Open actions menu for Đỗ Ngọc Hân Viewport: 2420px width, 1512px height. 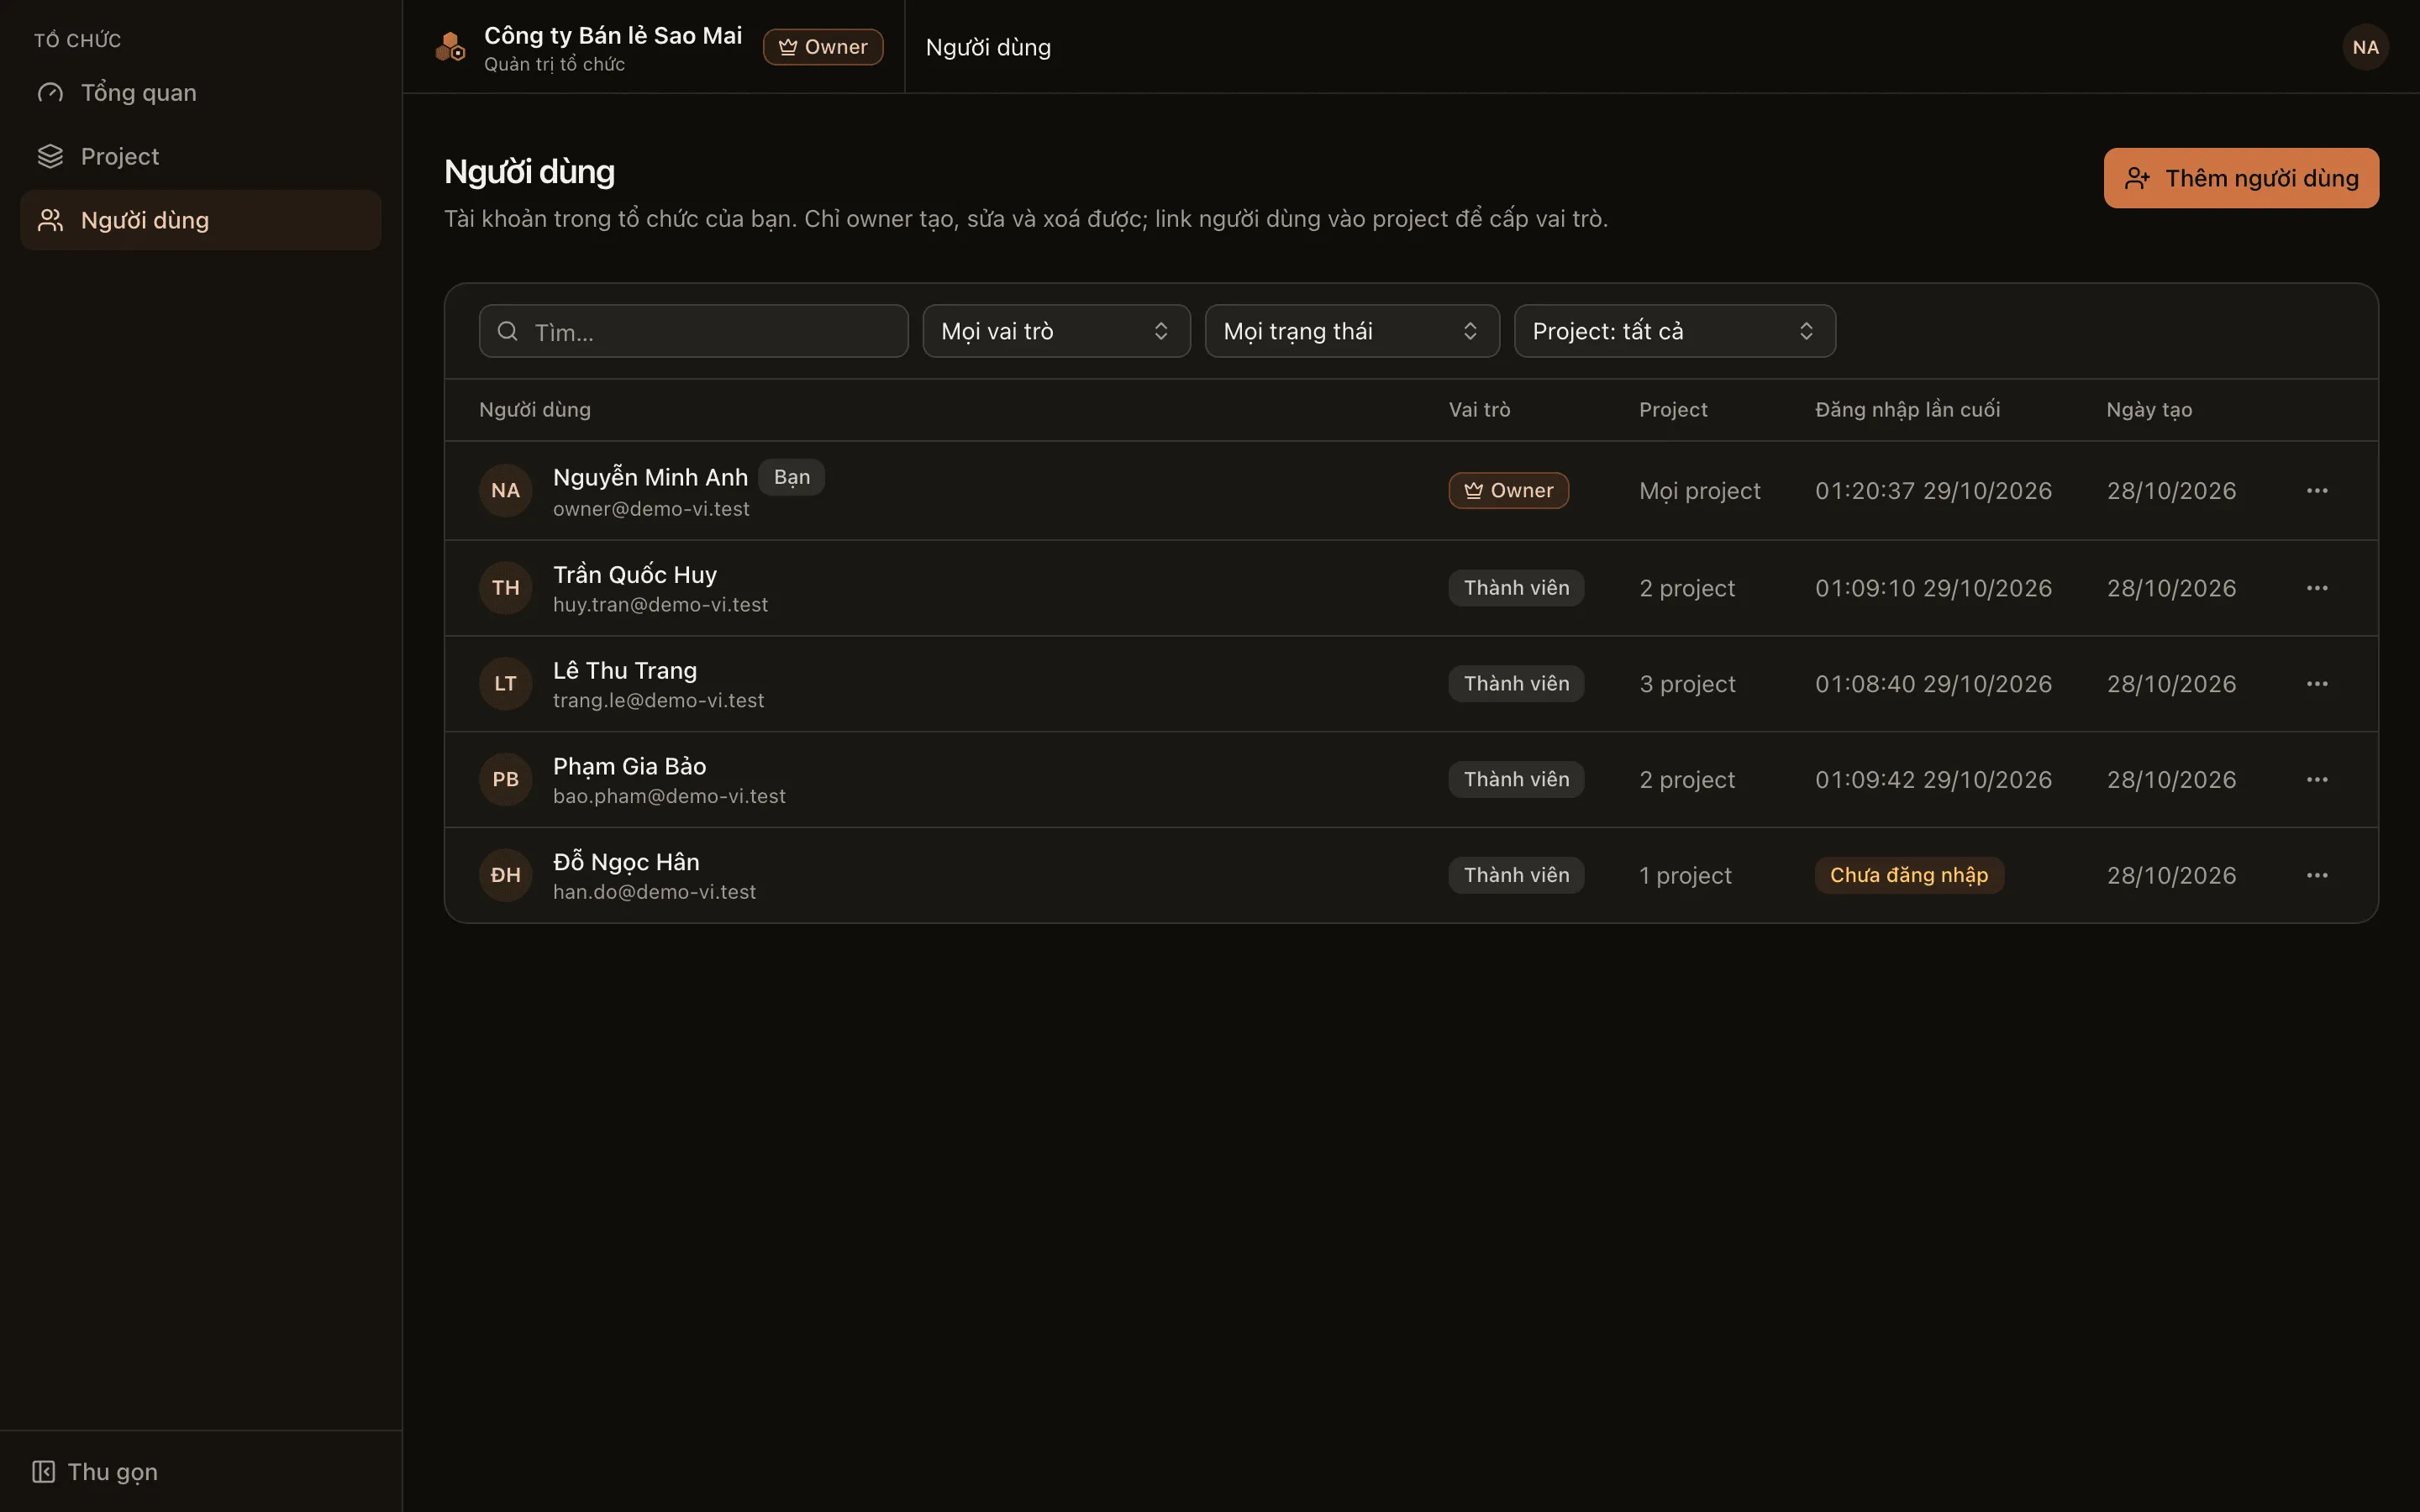tap(2317, 875)
